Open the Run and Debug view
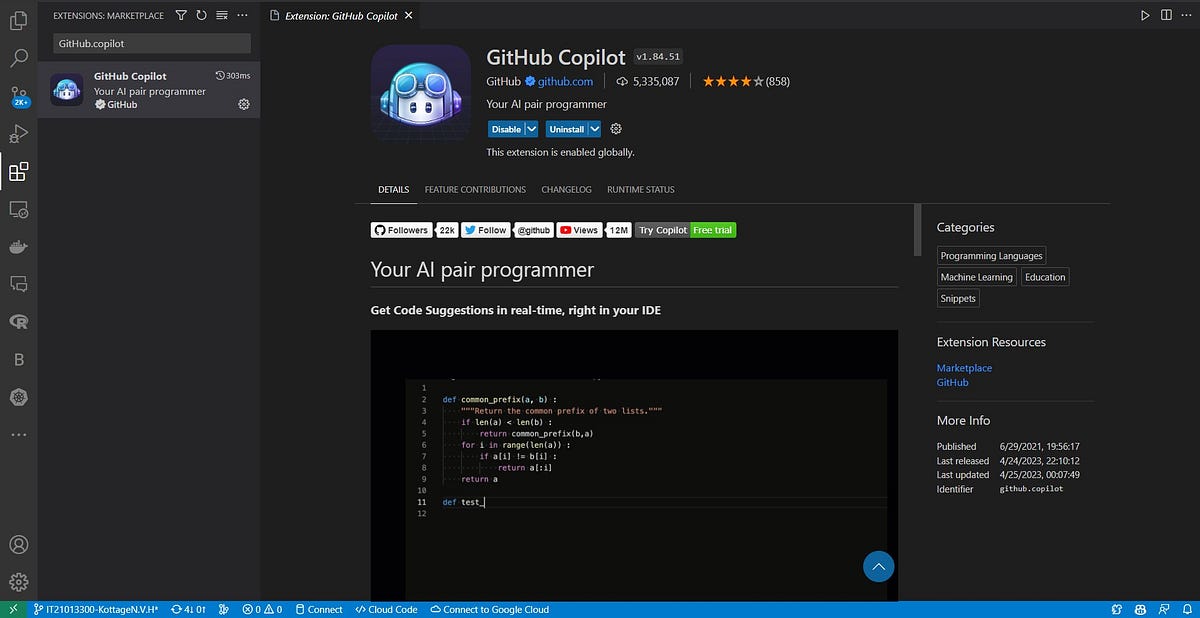This screenshot has height=618, width=1200. (x=18, y=134)
